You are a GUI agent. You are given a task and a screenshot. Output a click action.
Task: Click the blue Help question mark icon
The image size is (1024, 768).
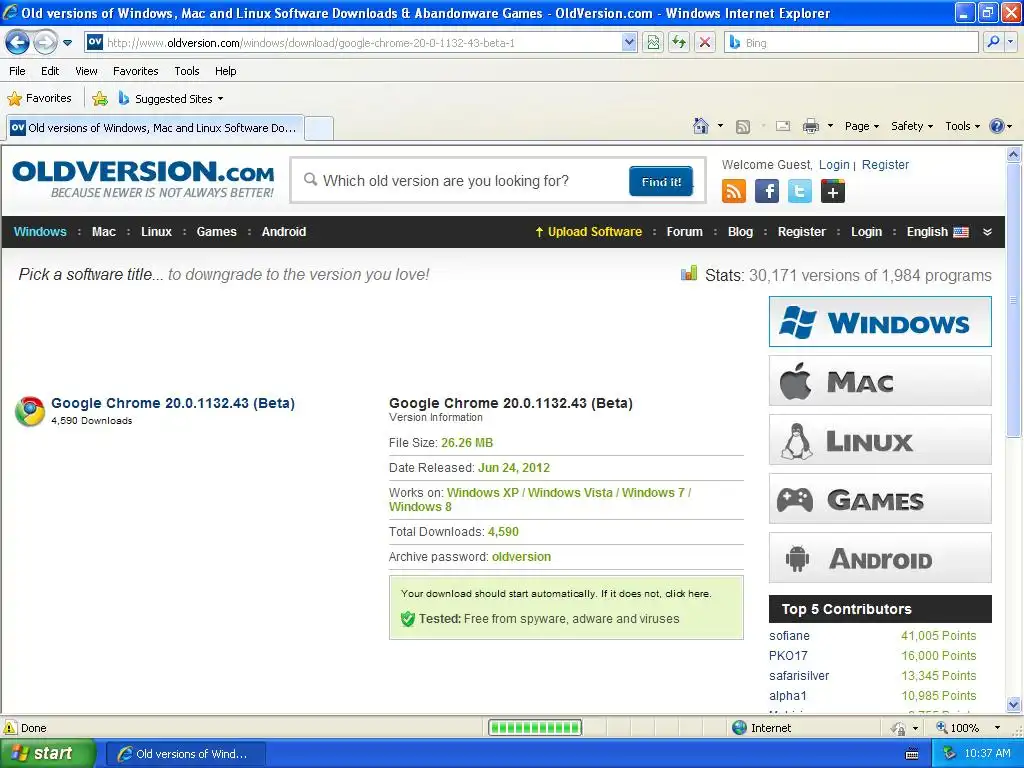tap(997, 126)
